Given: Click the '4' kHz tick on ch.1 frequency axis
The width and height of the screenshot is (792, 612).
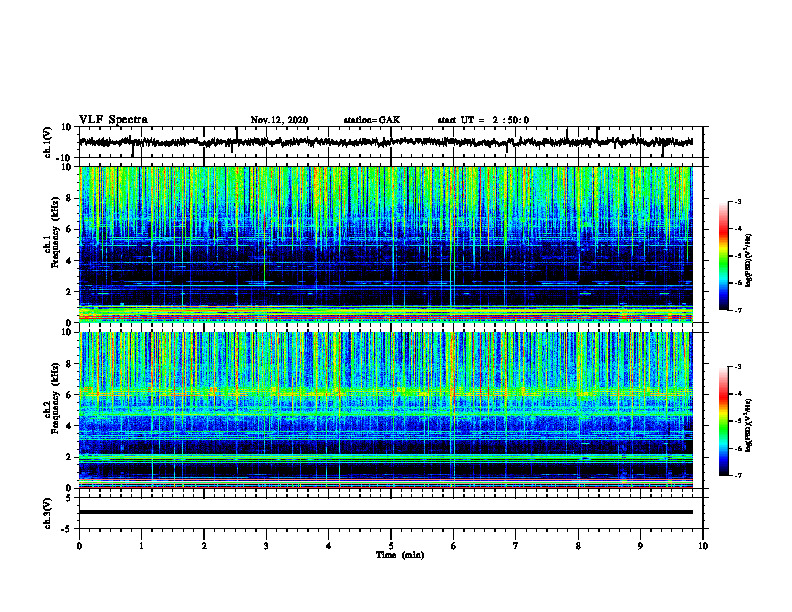Looking at the screenshot, I should pos(70,261).
